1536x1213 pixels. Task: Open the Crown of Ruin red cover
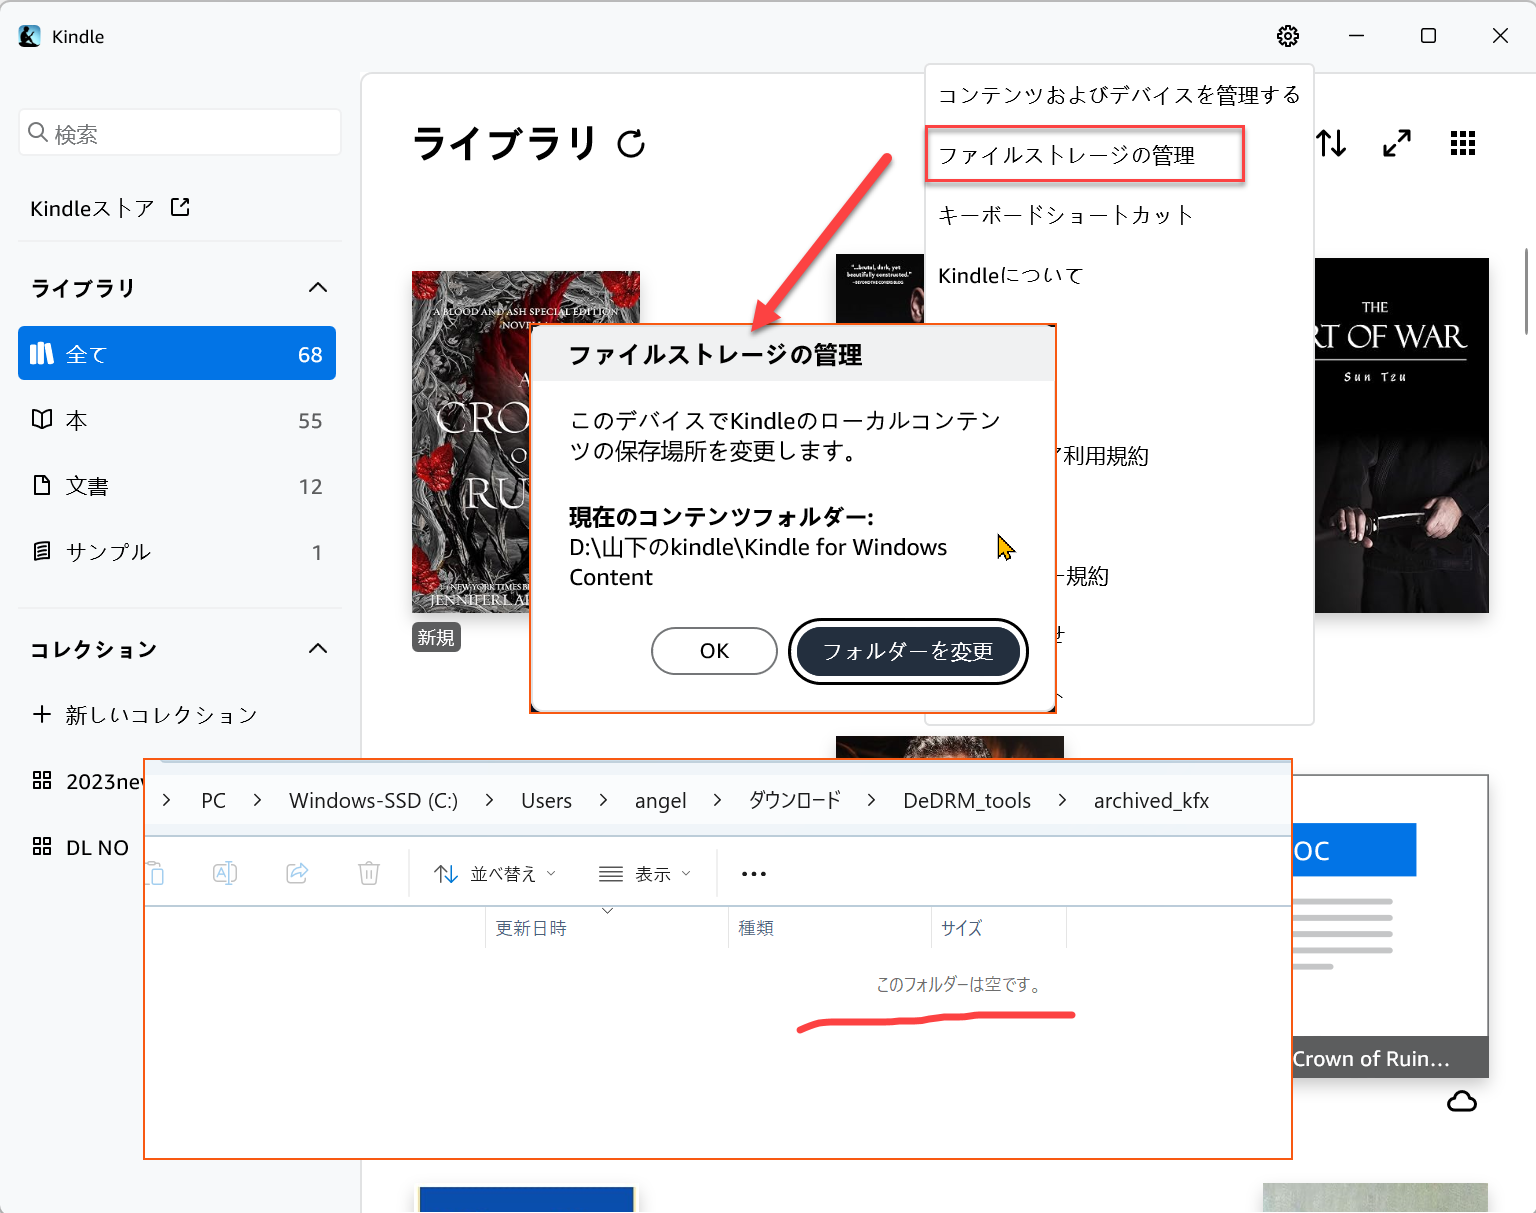tap(471, 441)
